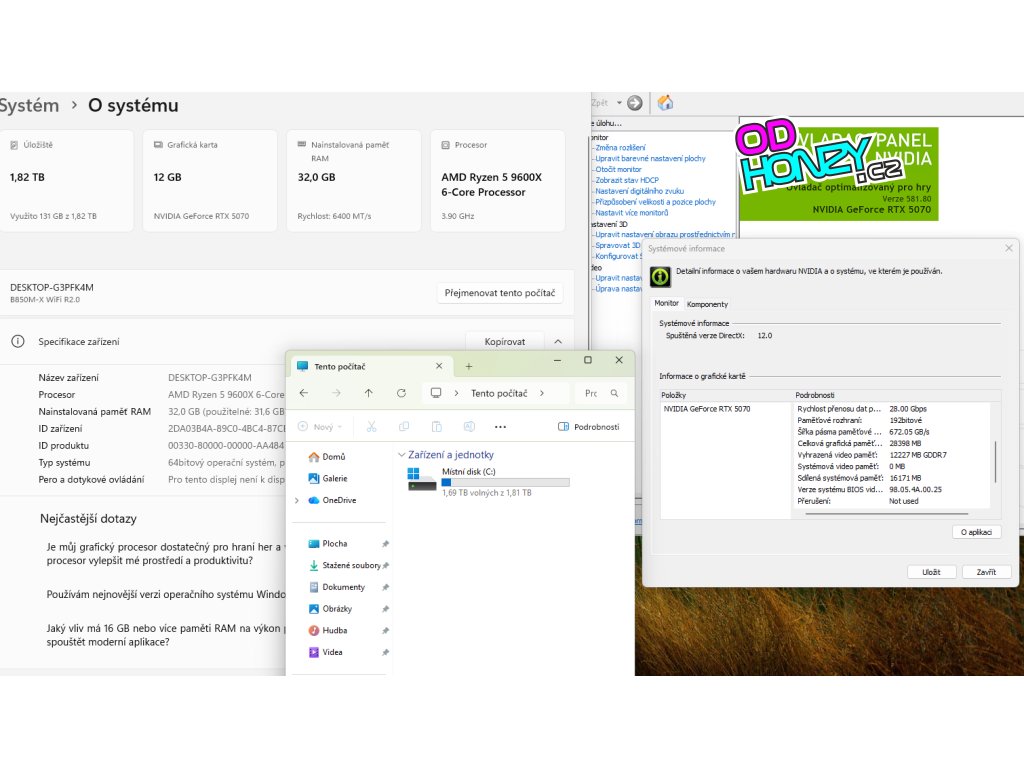Click the Refresh icon in File Explorer
Image resolution: width=1024 pixels, height=768 pixels.
point(401,394)
